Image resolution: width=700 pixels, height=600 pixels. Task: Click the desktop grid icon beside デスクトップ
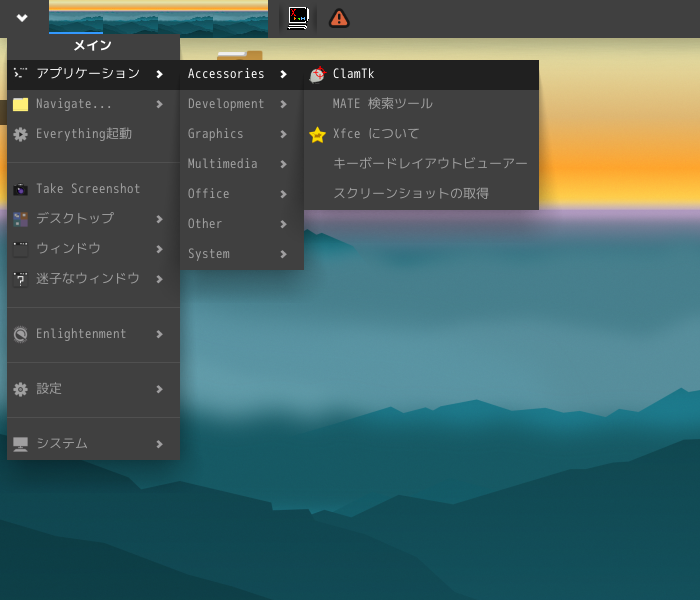(x=21, y=219)
